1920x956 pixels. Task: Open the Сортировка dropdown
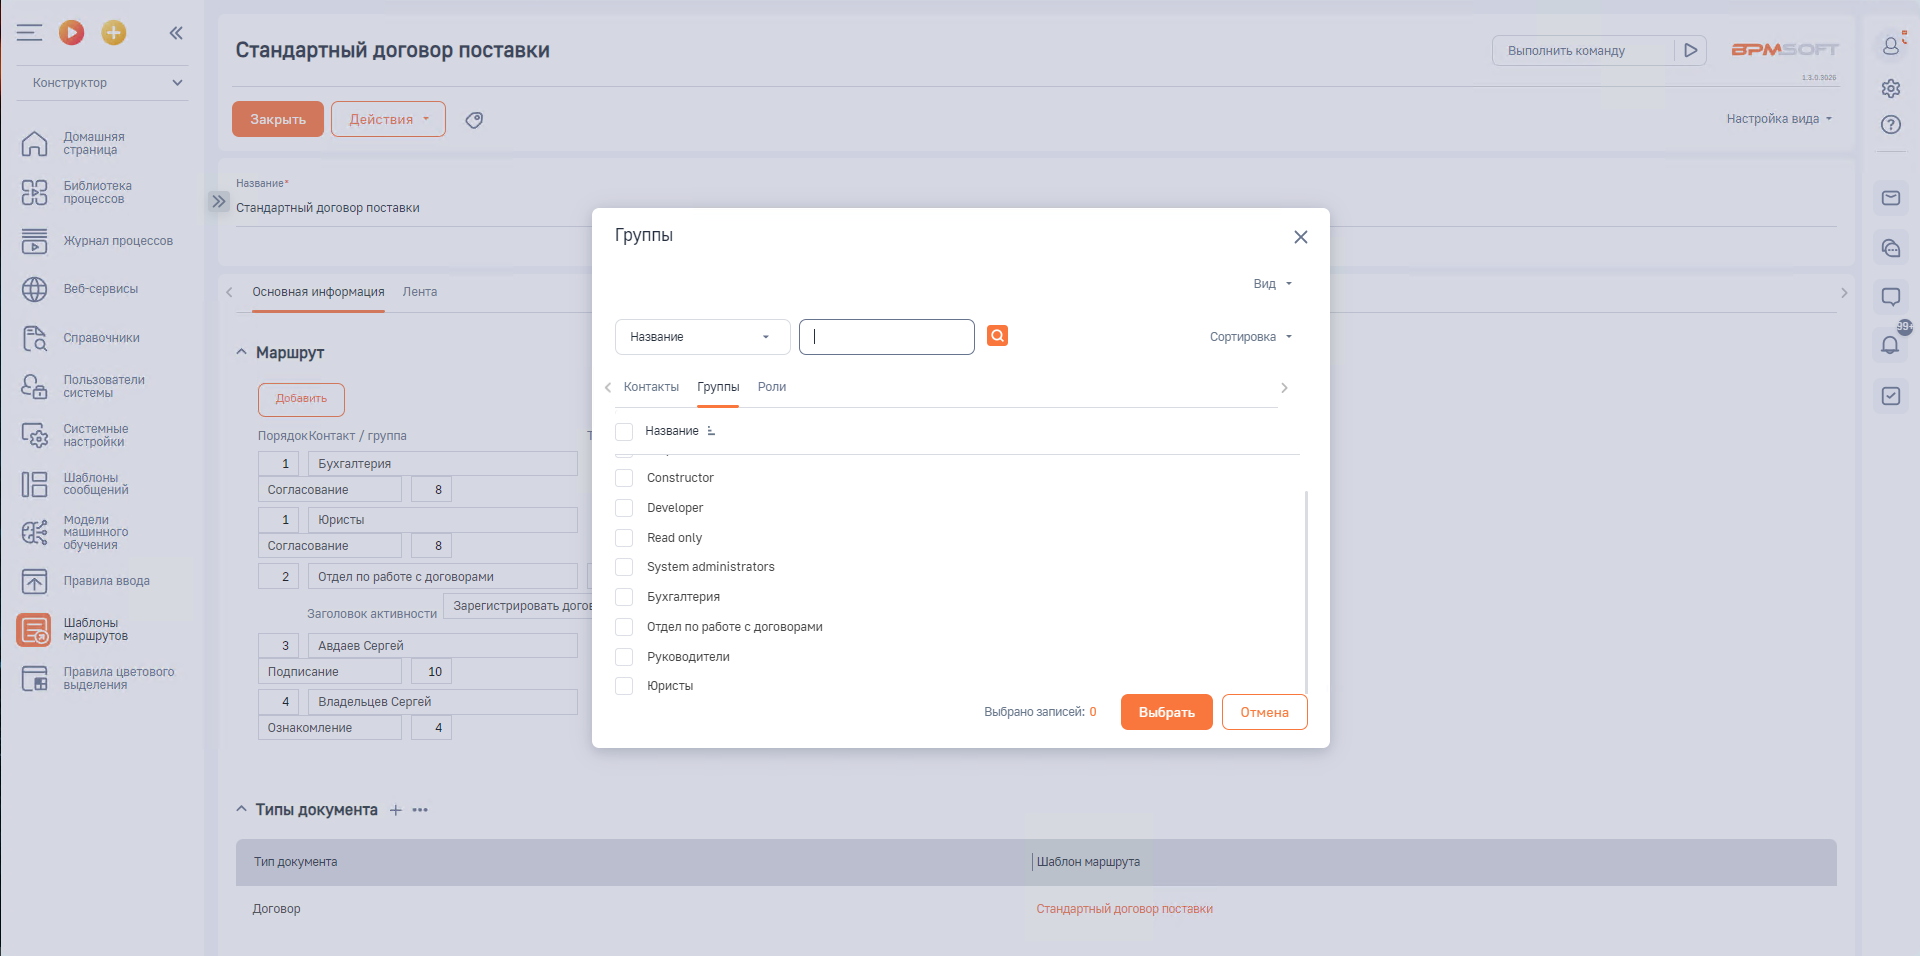[1250, 337]
